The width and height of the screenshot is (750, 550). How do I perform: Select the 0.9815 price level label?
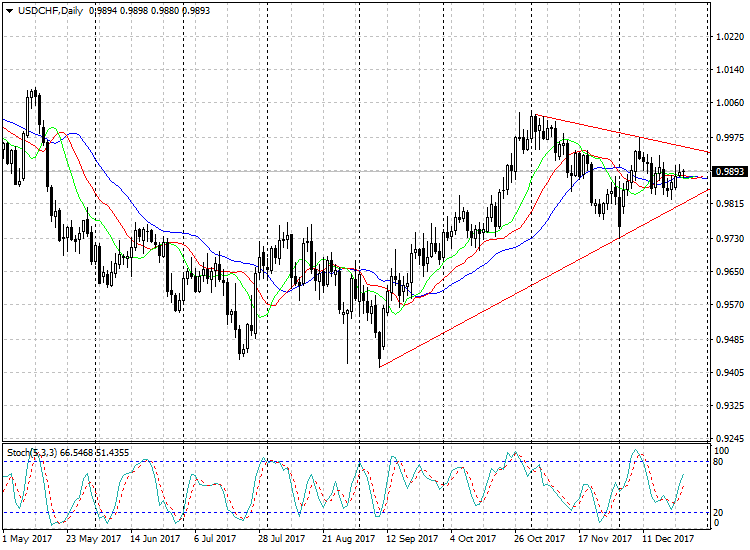coord(730,204)
